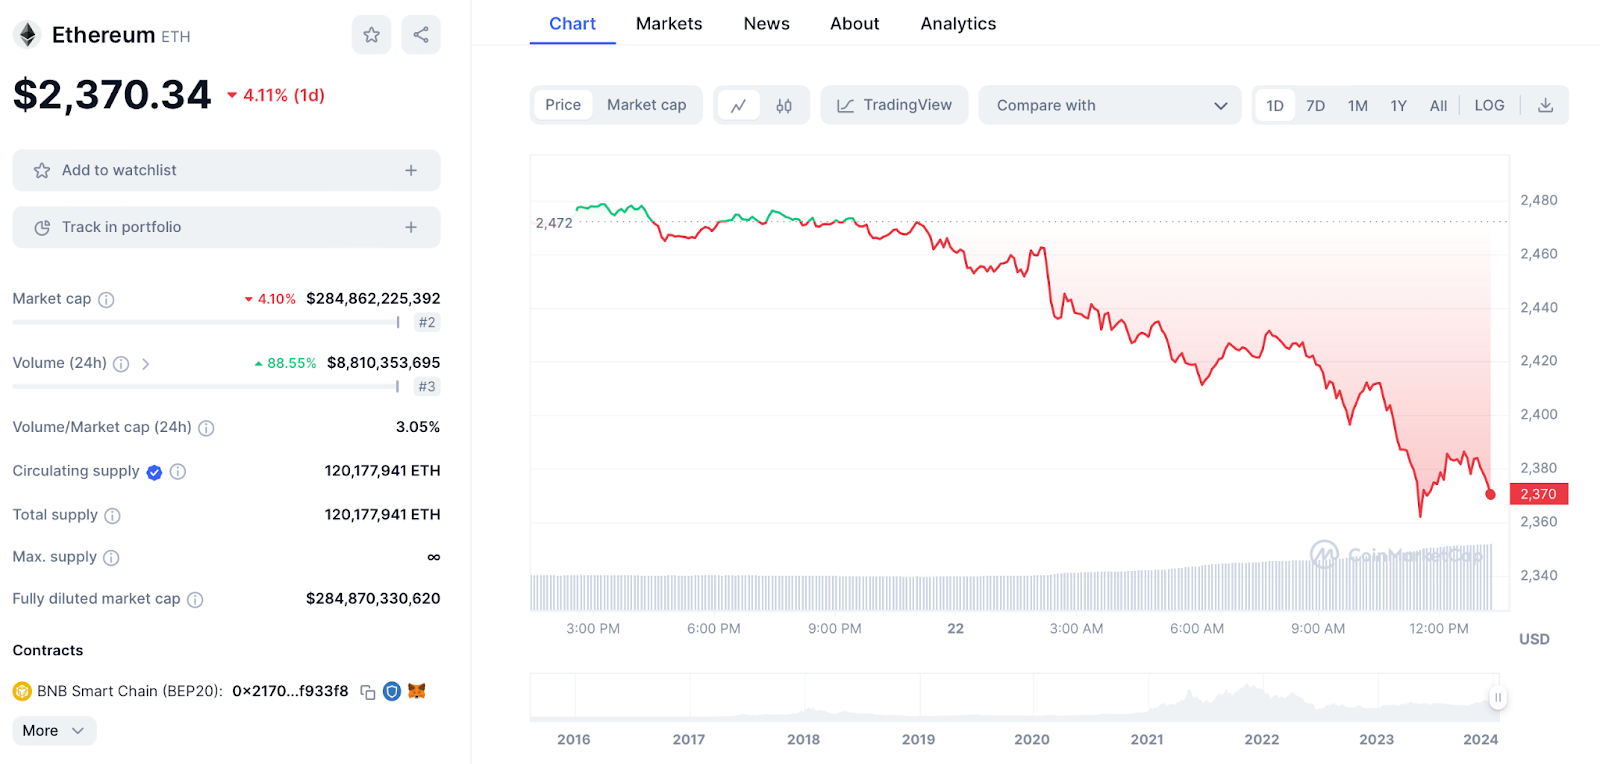Click the 3.05% volume/market cap value
The image size is (1600, 764).
pyautogui.click(x=418, y=427)
